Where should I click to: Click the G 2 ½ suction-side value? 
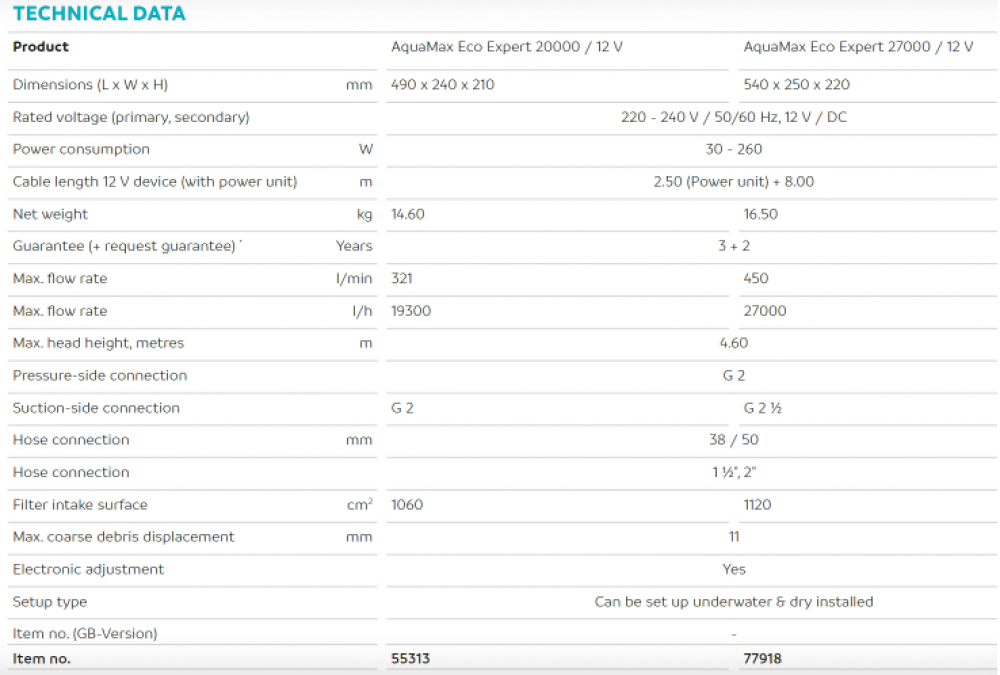coord(762,408)
